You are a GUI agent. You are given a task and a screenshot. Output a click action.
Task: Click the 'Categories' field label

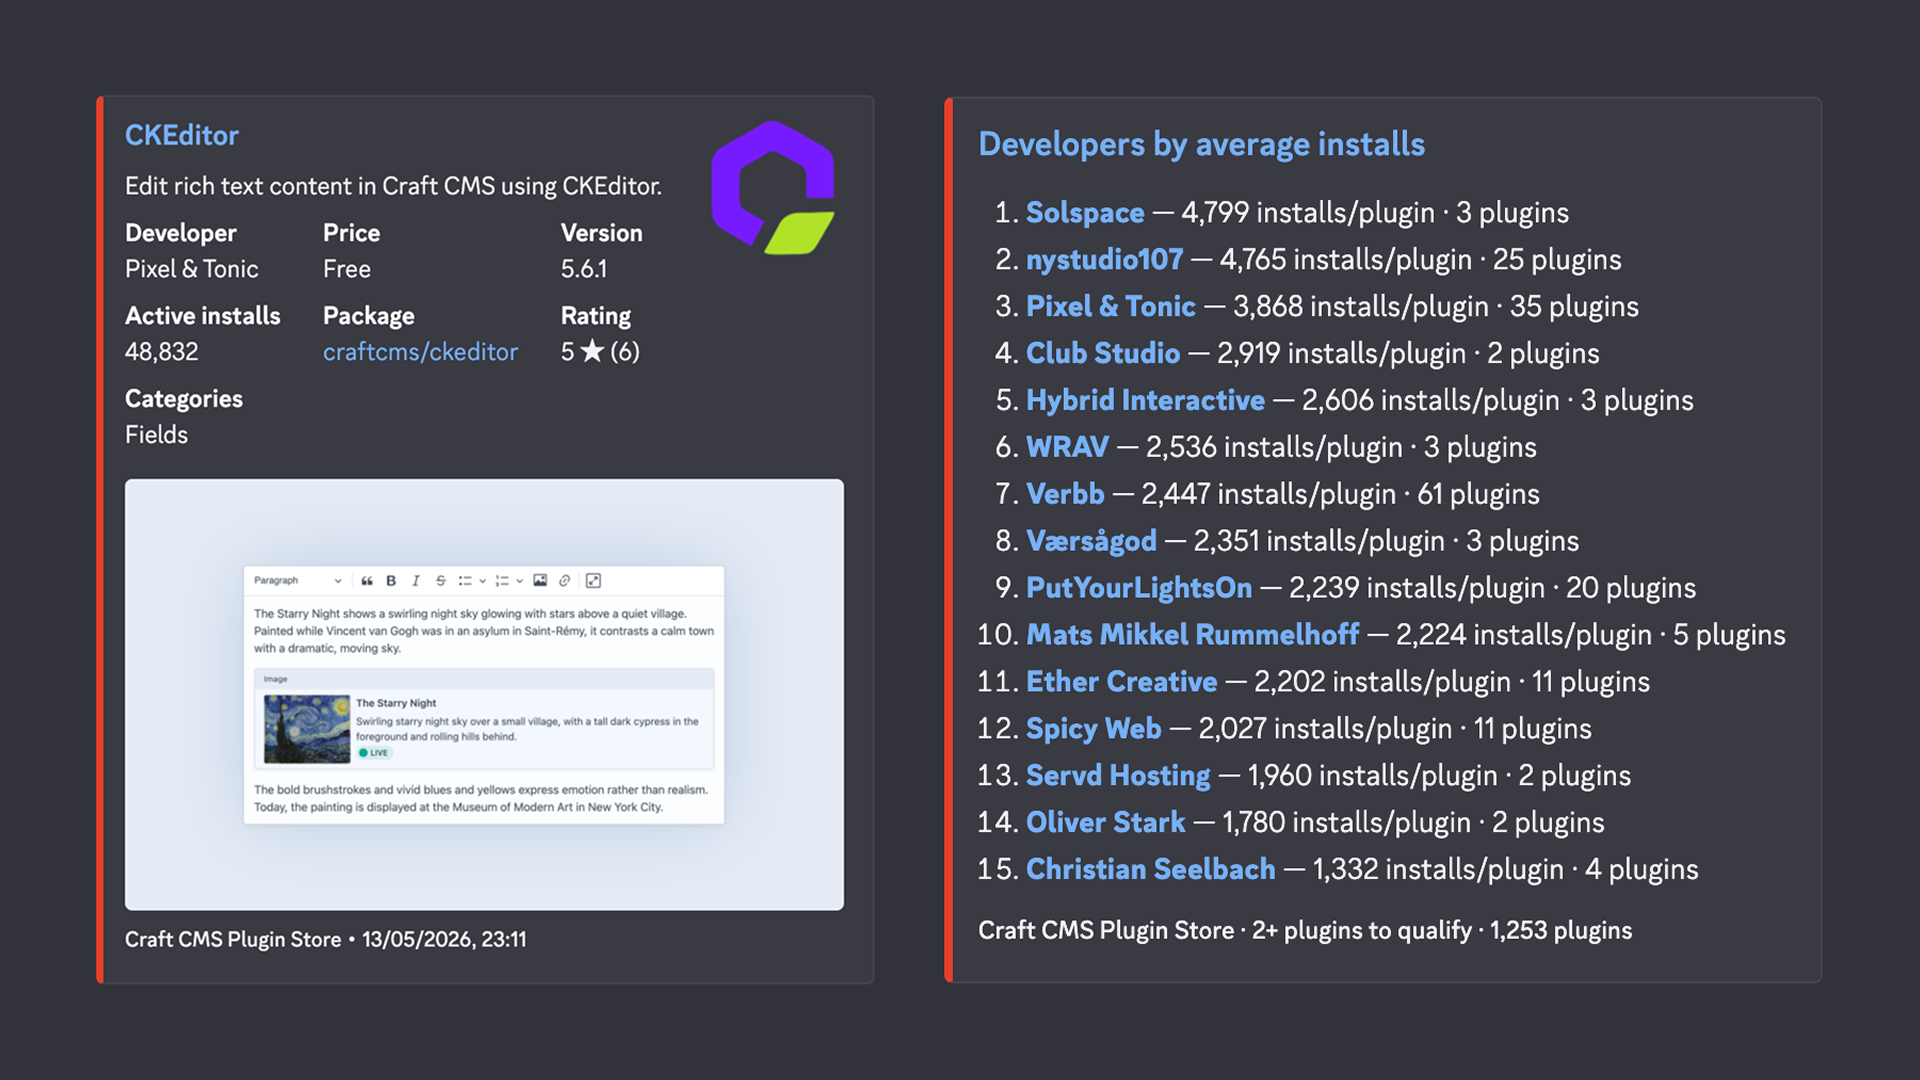point(183,399)
